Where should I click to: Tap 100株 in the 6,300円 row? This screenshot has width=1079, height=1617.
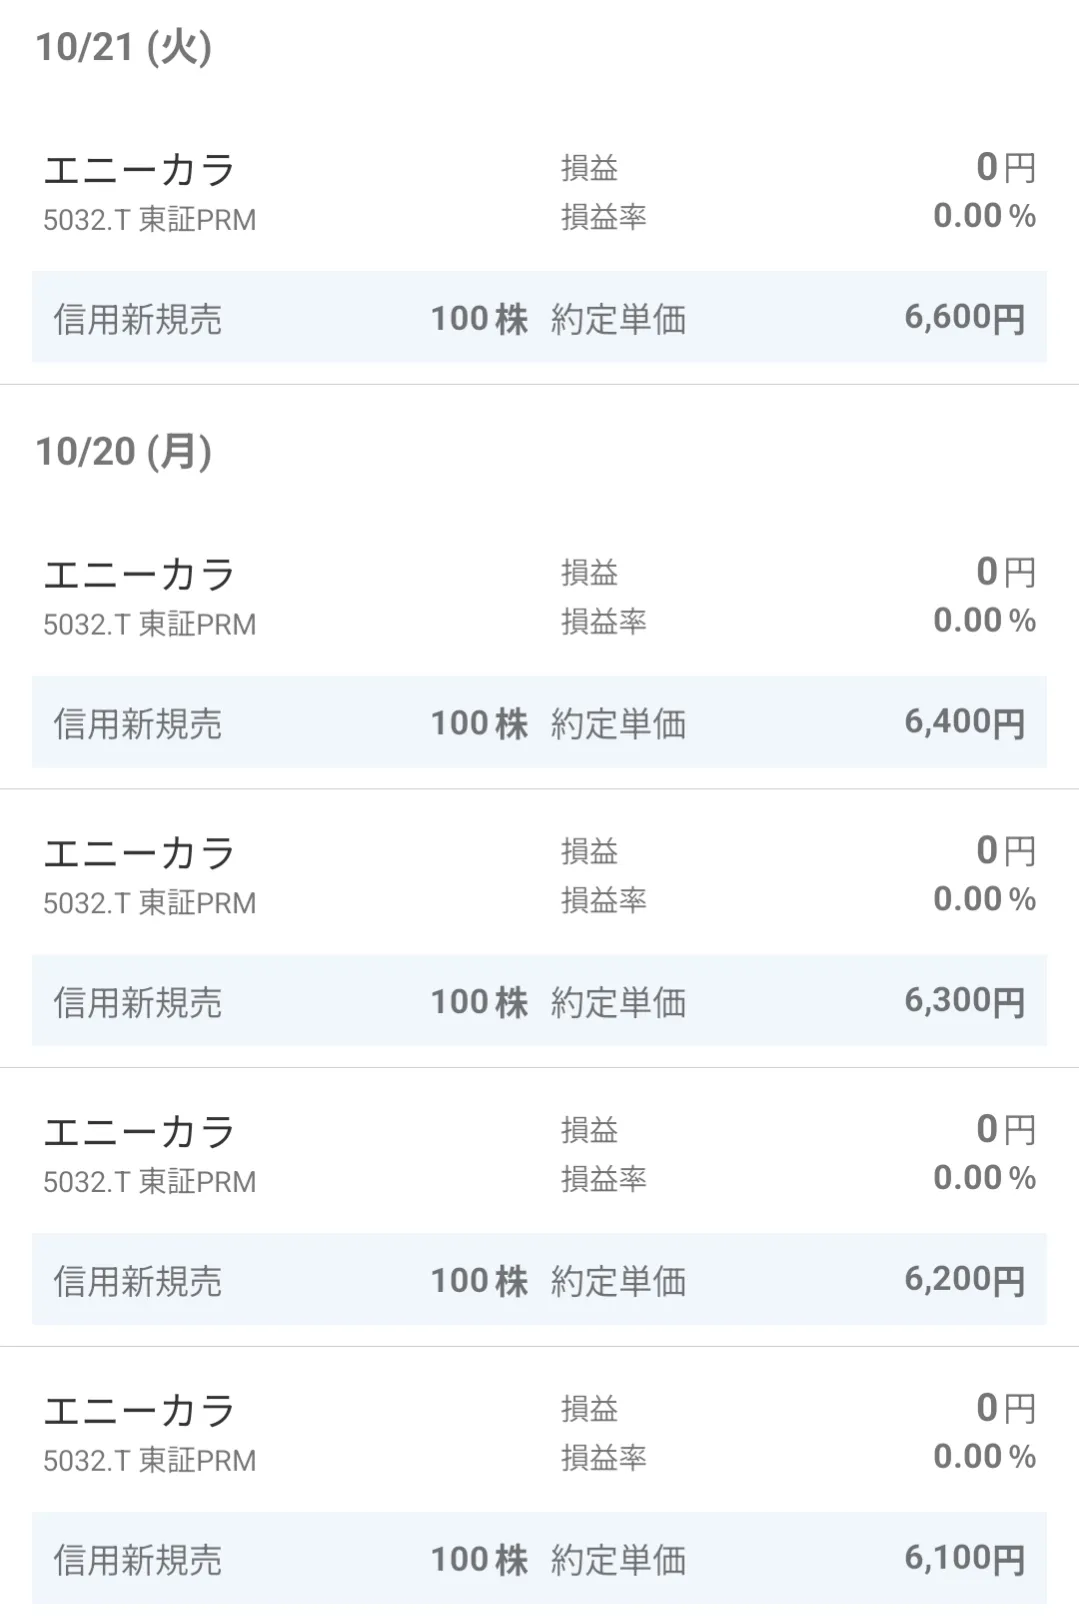(x=479, y=1002)
